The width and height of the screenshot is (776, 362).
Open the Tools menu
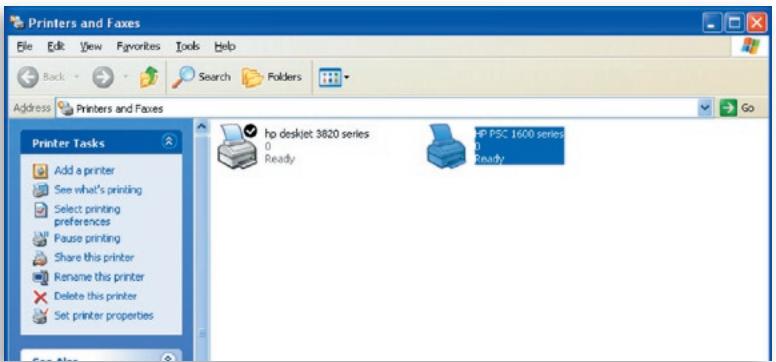pyautogui.click(x=188, y=47)
